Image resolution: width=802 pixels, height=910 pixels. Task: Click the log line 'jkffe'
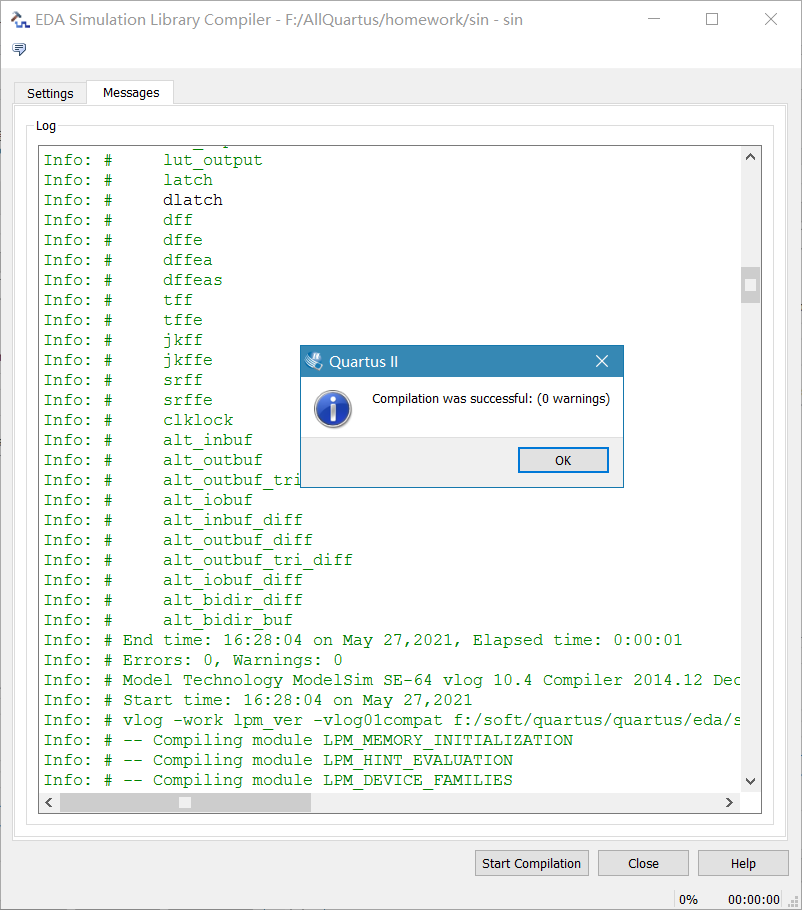tap(188, 360)
